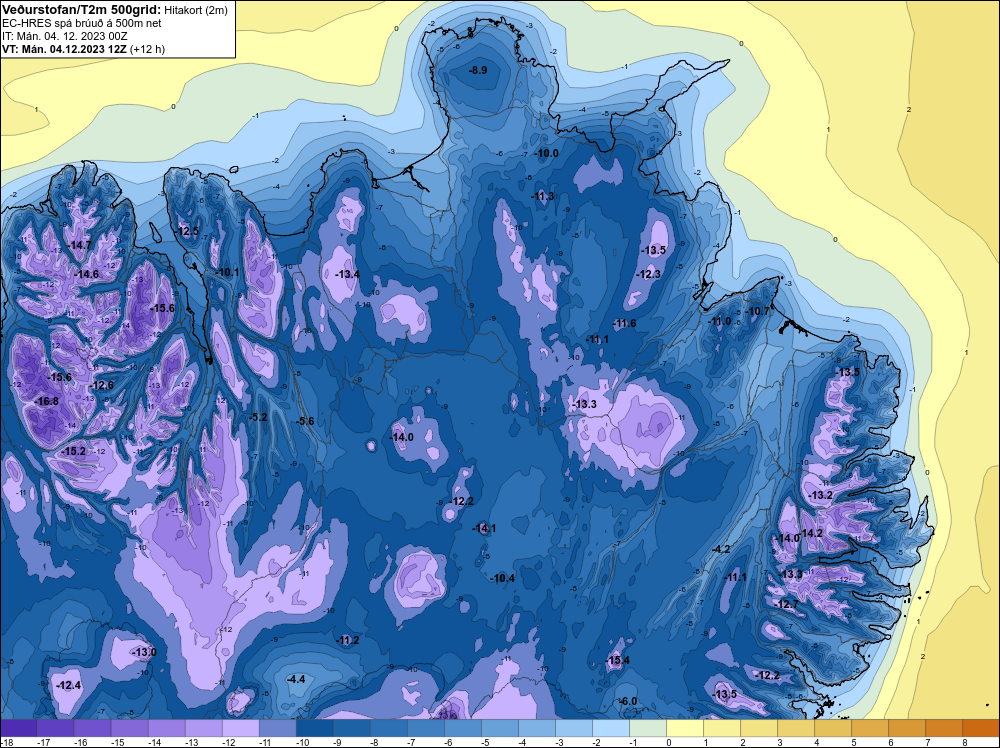Select the legend swatch between -10 and -9

315,728
